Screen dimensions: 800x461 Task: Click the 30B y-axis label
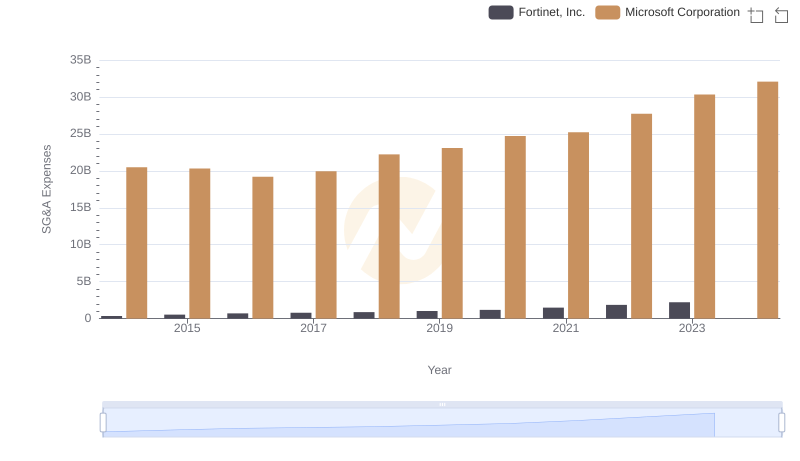coord(81,97)
